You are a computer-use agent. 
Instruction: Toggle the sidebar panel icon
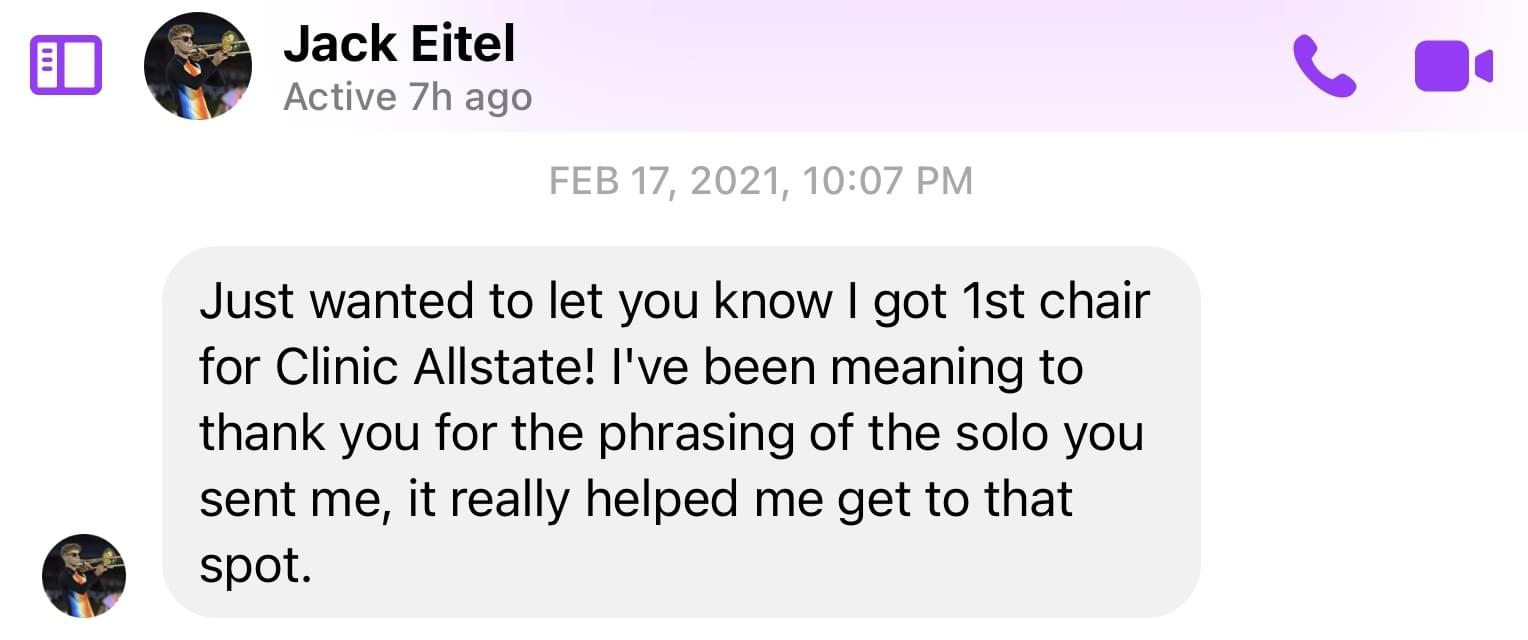66,65
